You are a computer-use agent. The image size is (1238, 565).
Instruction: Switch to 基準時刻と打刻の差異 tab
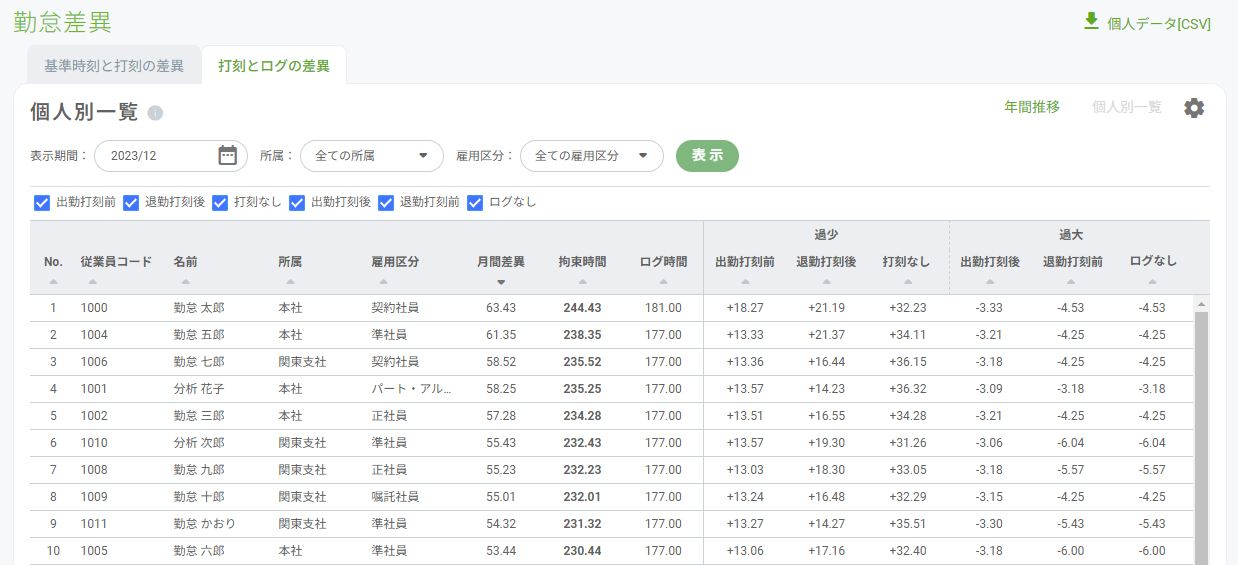coord(114,66)
